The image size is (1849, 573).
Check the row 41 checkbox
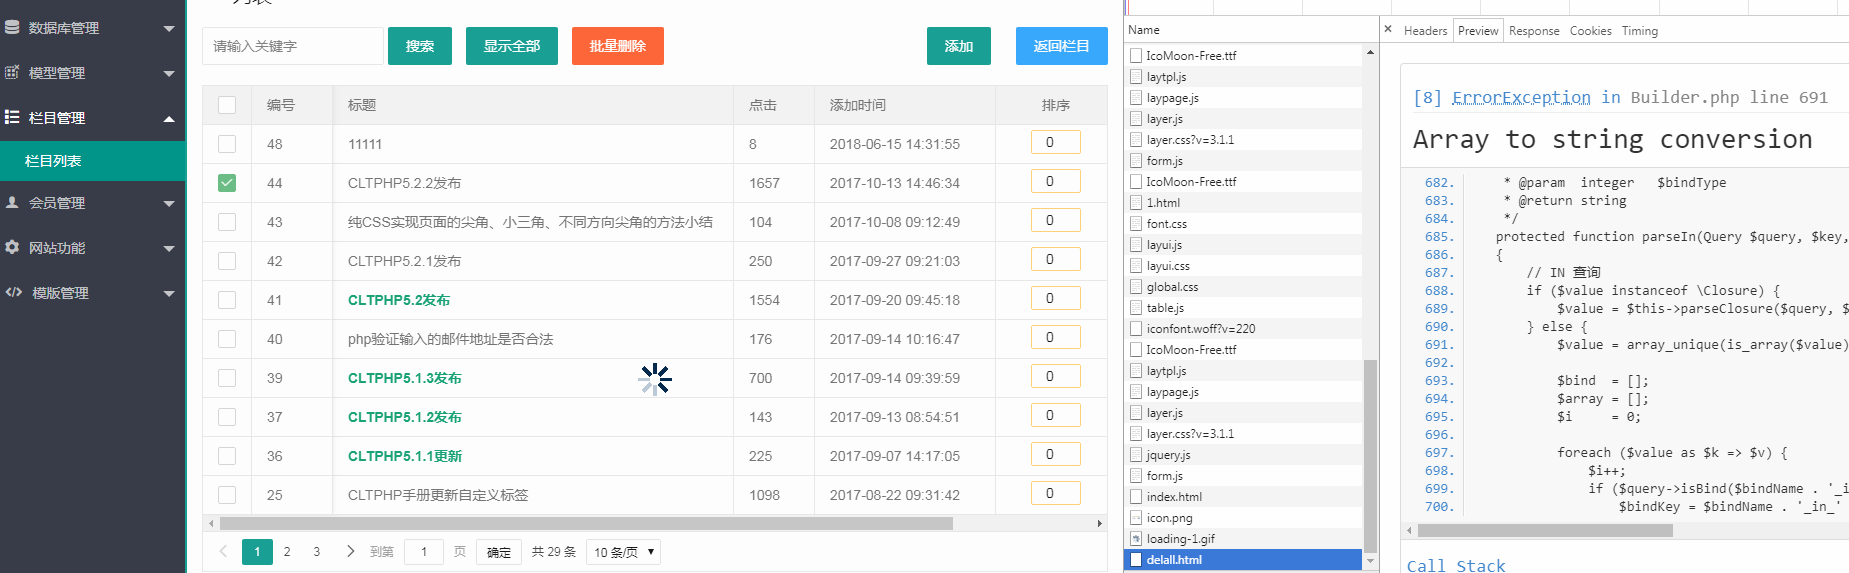pos(227,300)
